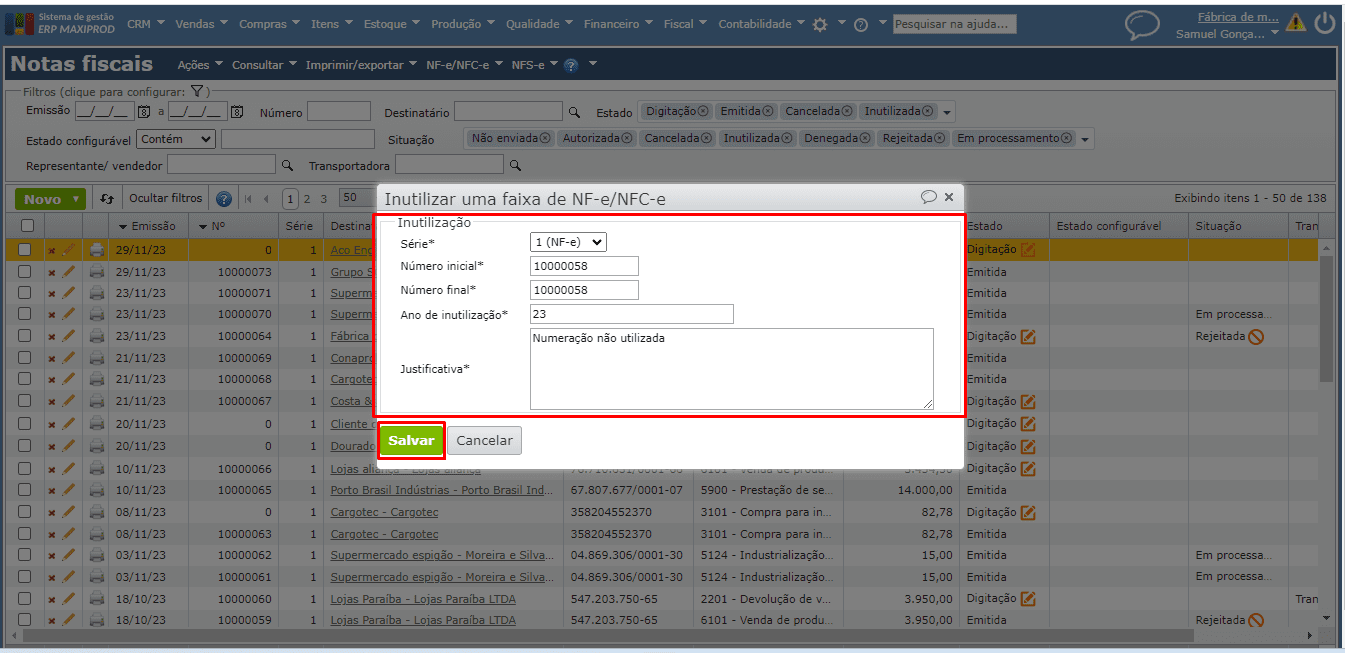Screen dimensions: 1345x653
Task: Check the row checkbox for note 10000070
Action: point(25,315)
